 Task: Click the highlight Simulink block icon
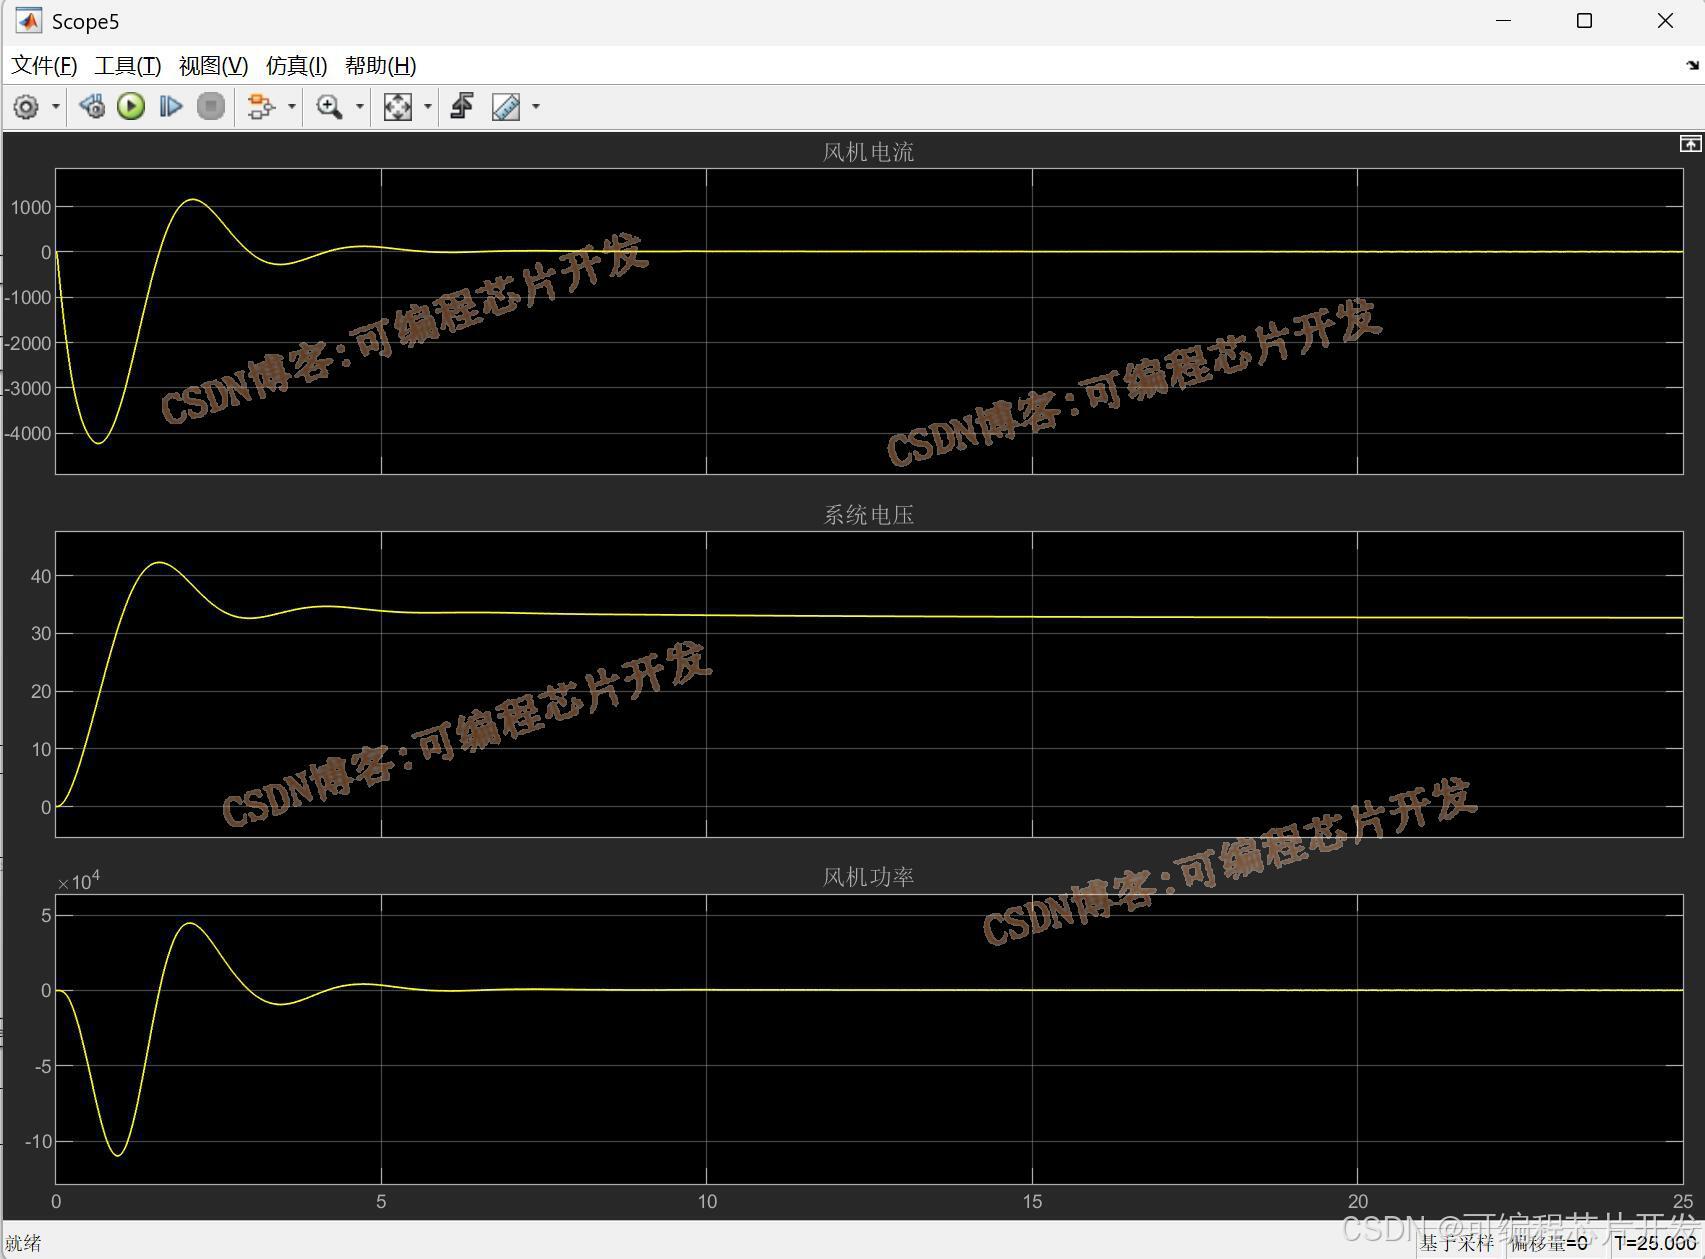click(261, 106)
